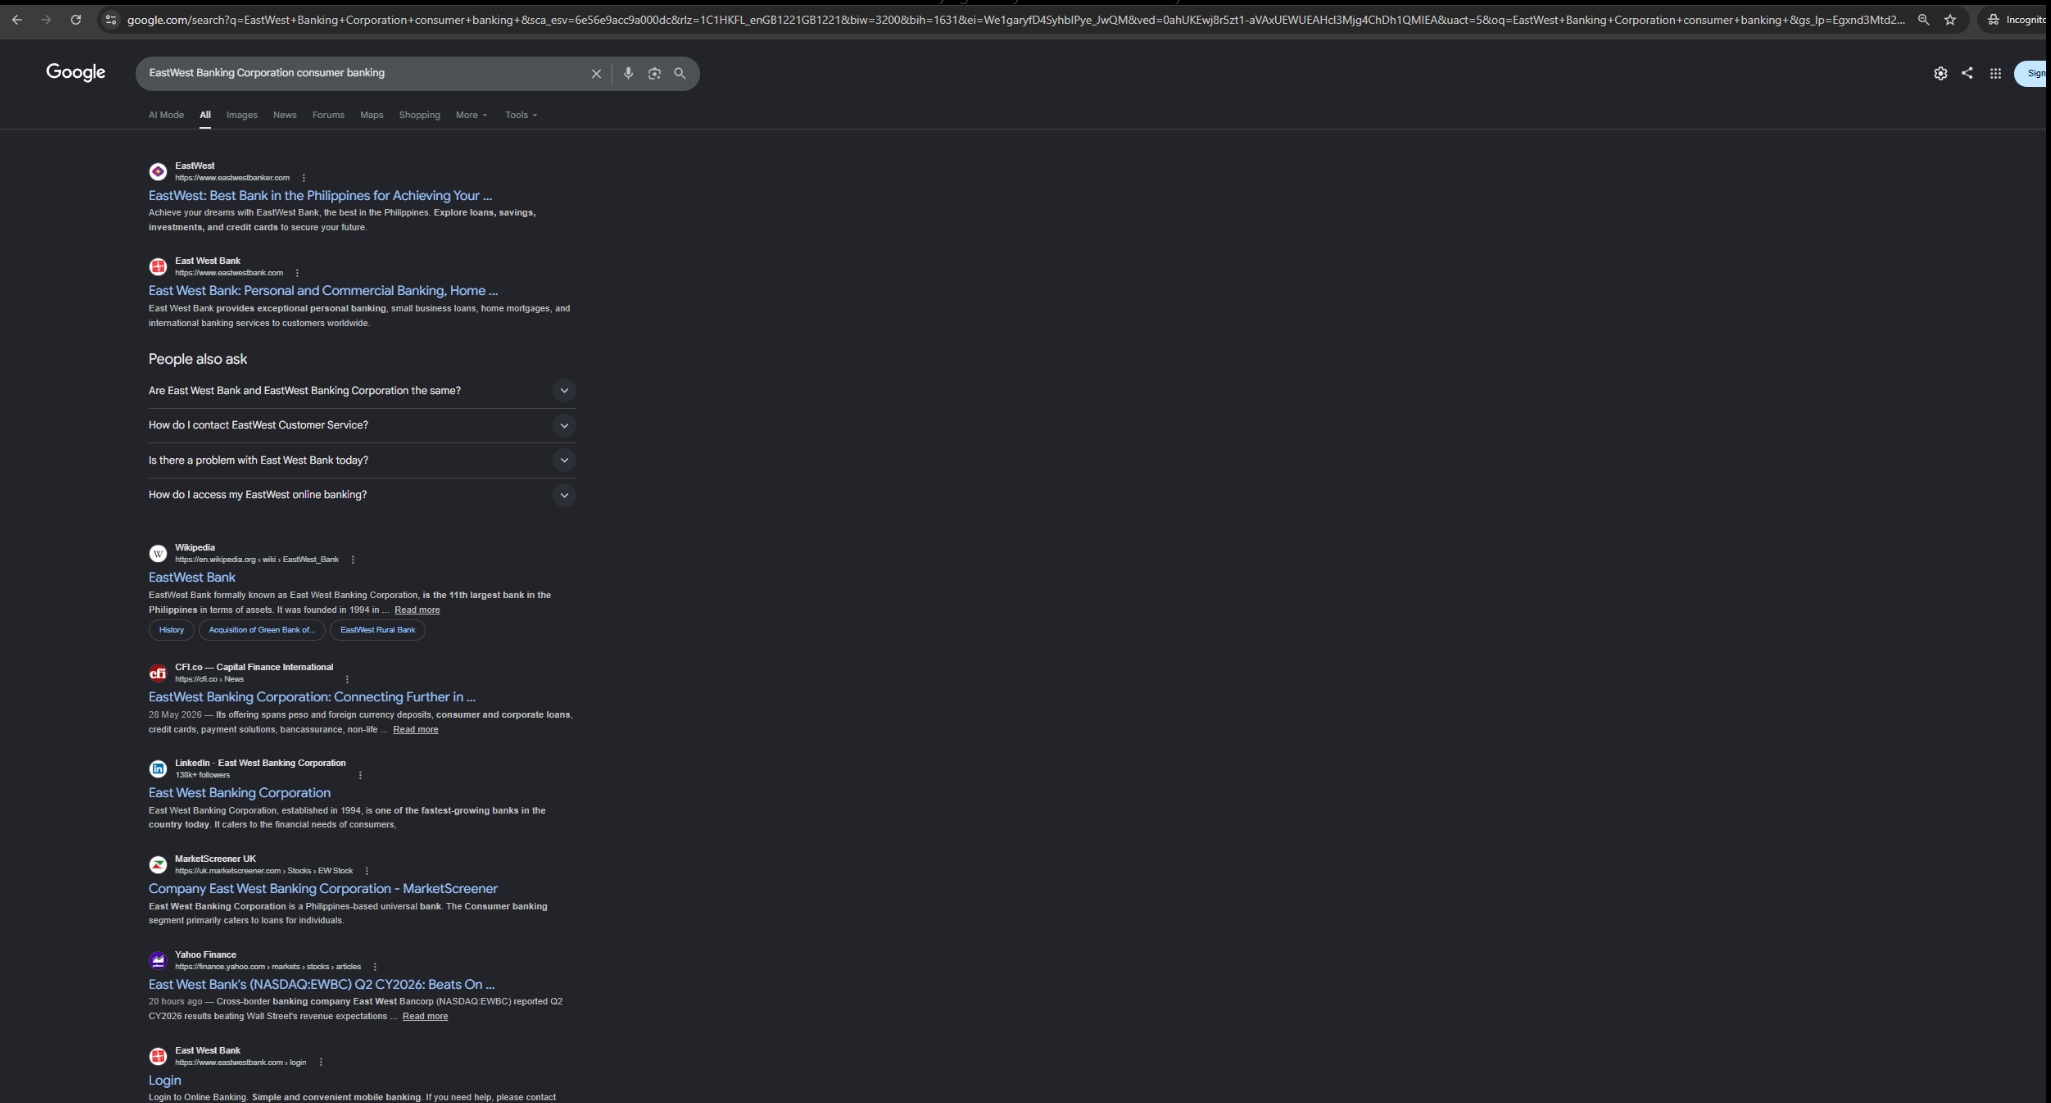Viewport: 2051px width, 1103px height.
Task: Open three-dot menu for MarketScreener UK result
Action: (x=367, y=871)
